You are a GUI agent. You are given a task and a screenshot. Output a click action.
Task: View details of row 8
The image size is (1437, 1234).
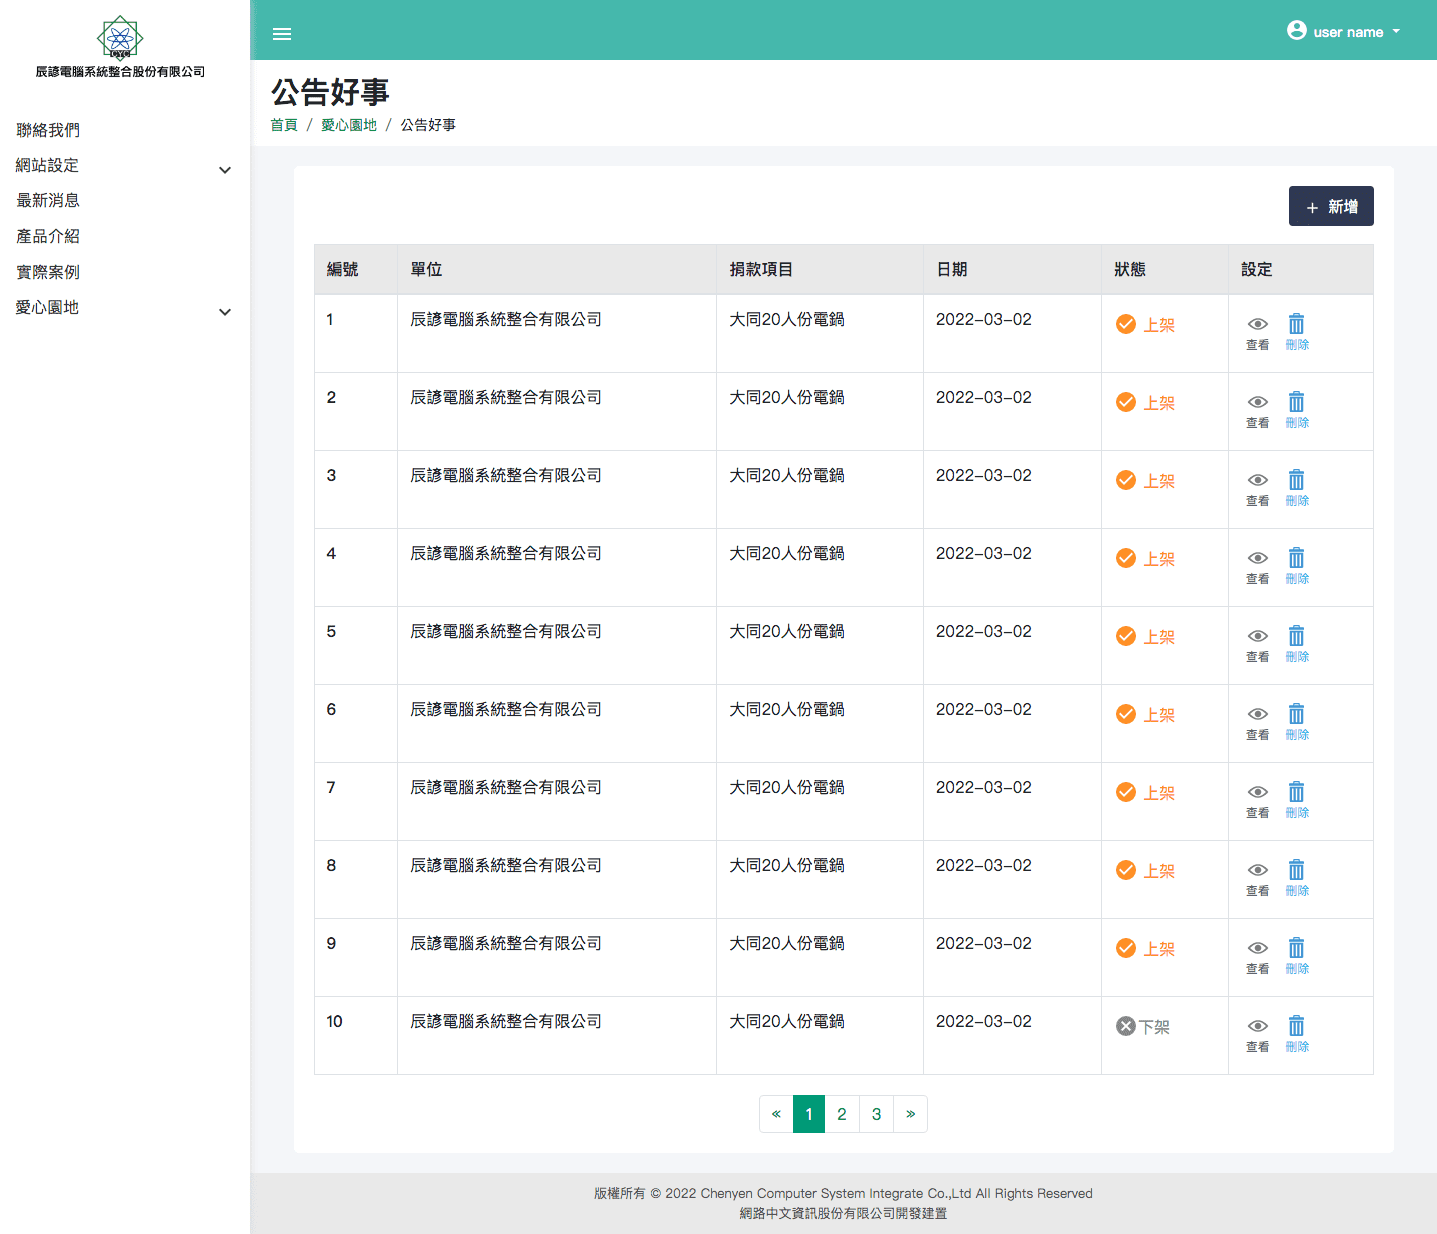coord(1258,878)
